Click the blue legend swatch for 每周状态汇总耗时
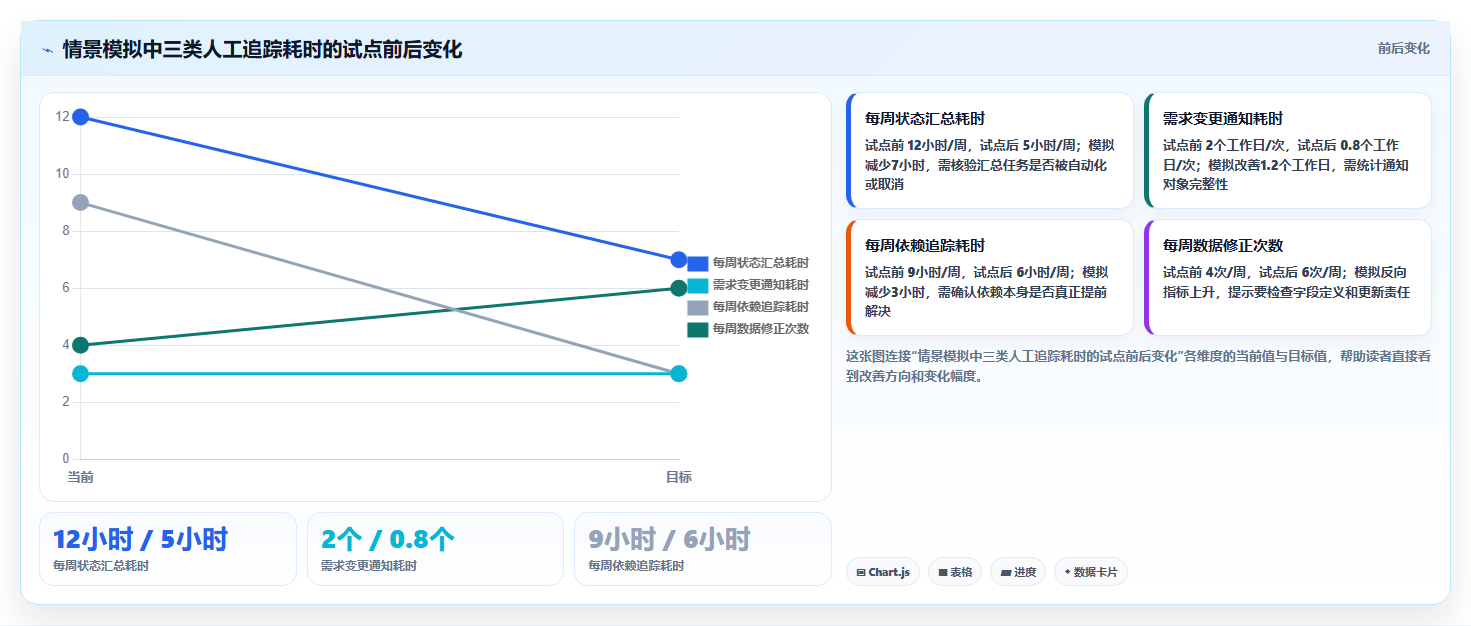The height and width of the screenshot is (626, 1471). (697, 263)
